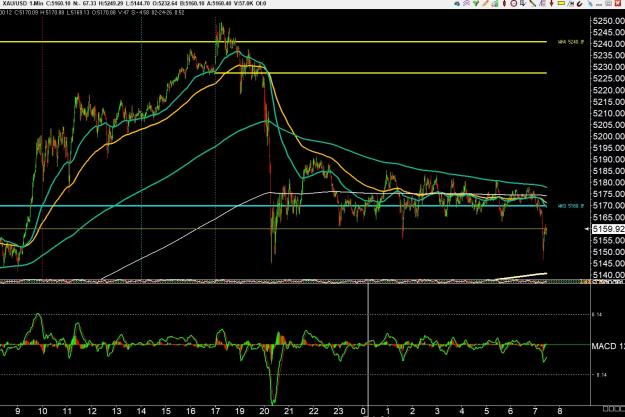This screenshot has width=625, height=417.
Task: Open the three-dots more options icon
Action: 599,4
